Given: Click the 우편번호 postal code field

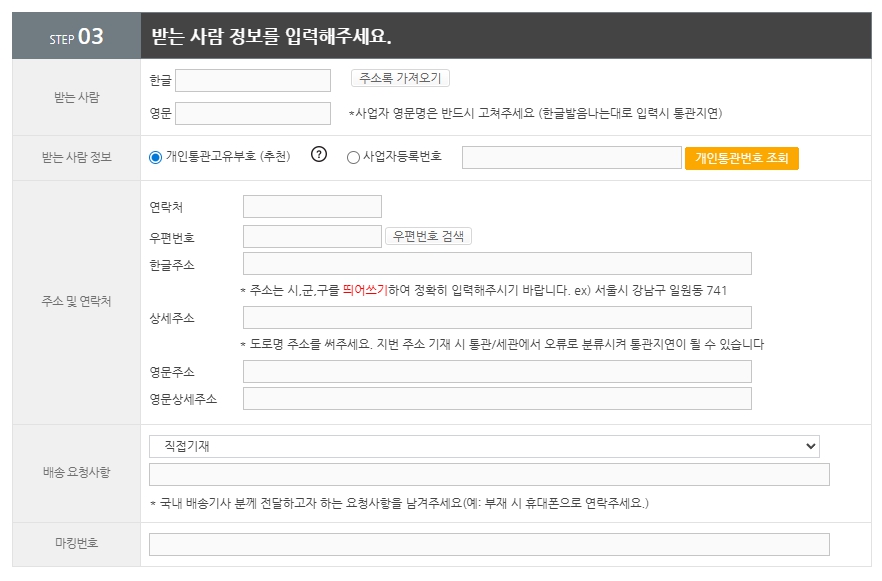Looking at the screenshot, I should coord(312,237).
